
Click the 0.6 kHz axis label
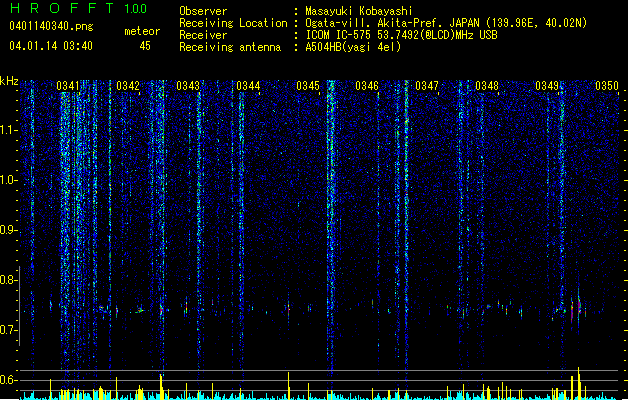(9, 380)
